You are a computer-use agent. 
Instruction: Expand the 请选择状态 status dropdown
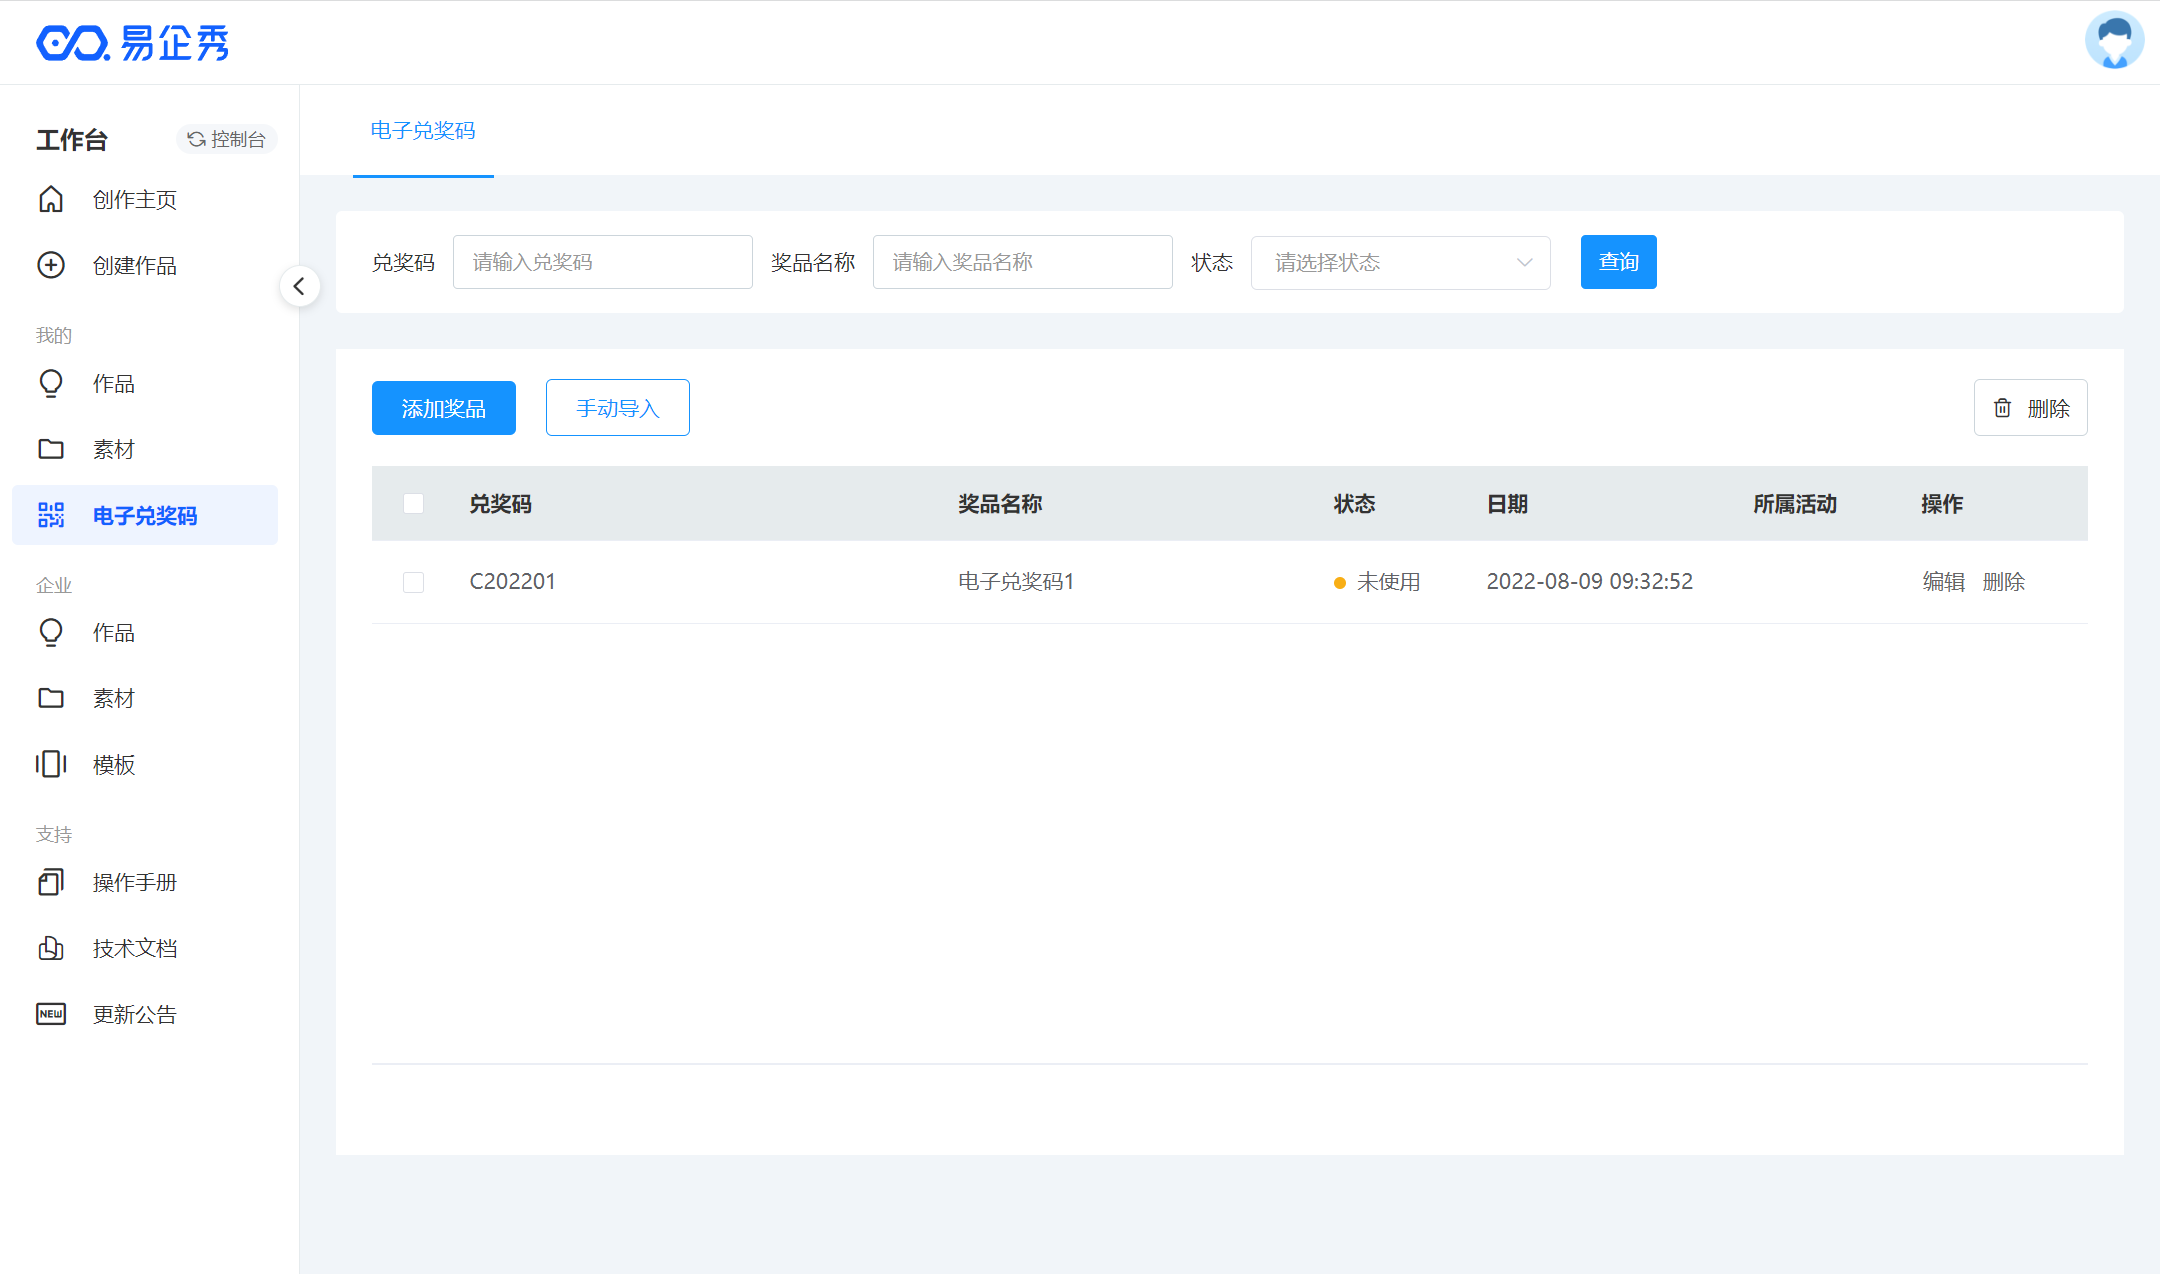[x=1400, y=262]
